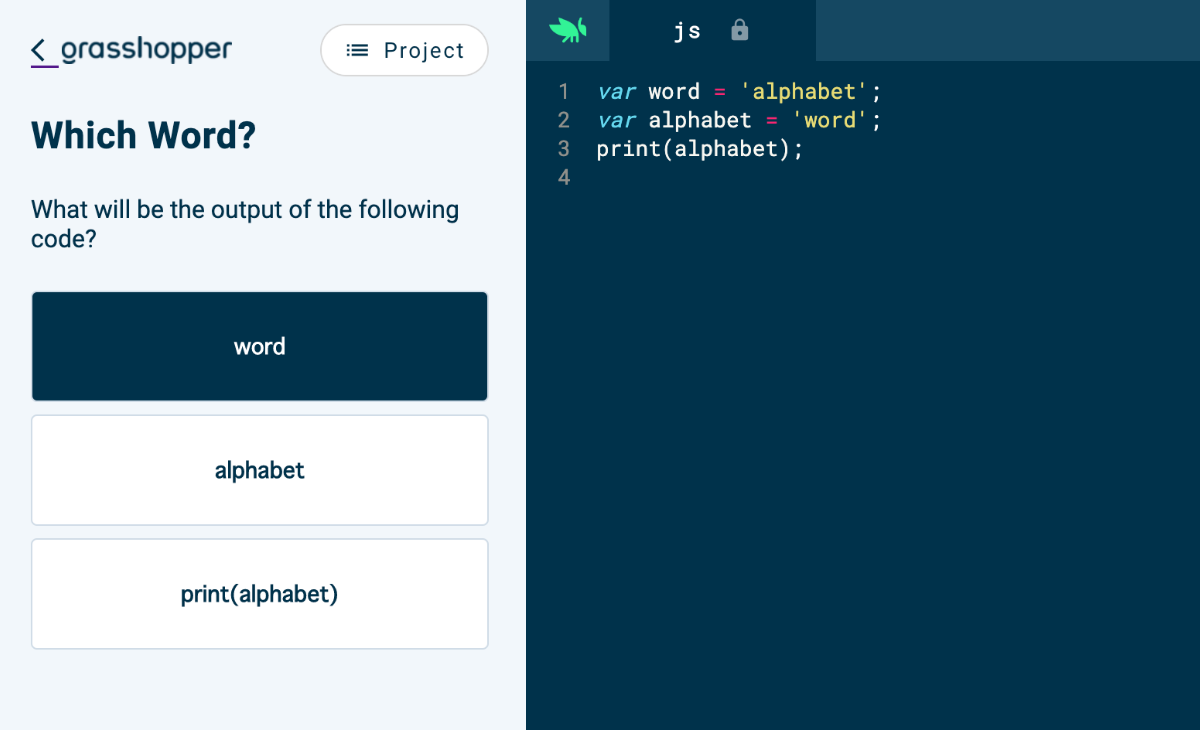Switch to the js tab
Image resolution: width=1200 pixels, height=730 pixels.
[x=687, y=30]
